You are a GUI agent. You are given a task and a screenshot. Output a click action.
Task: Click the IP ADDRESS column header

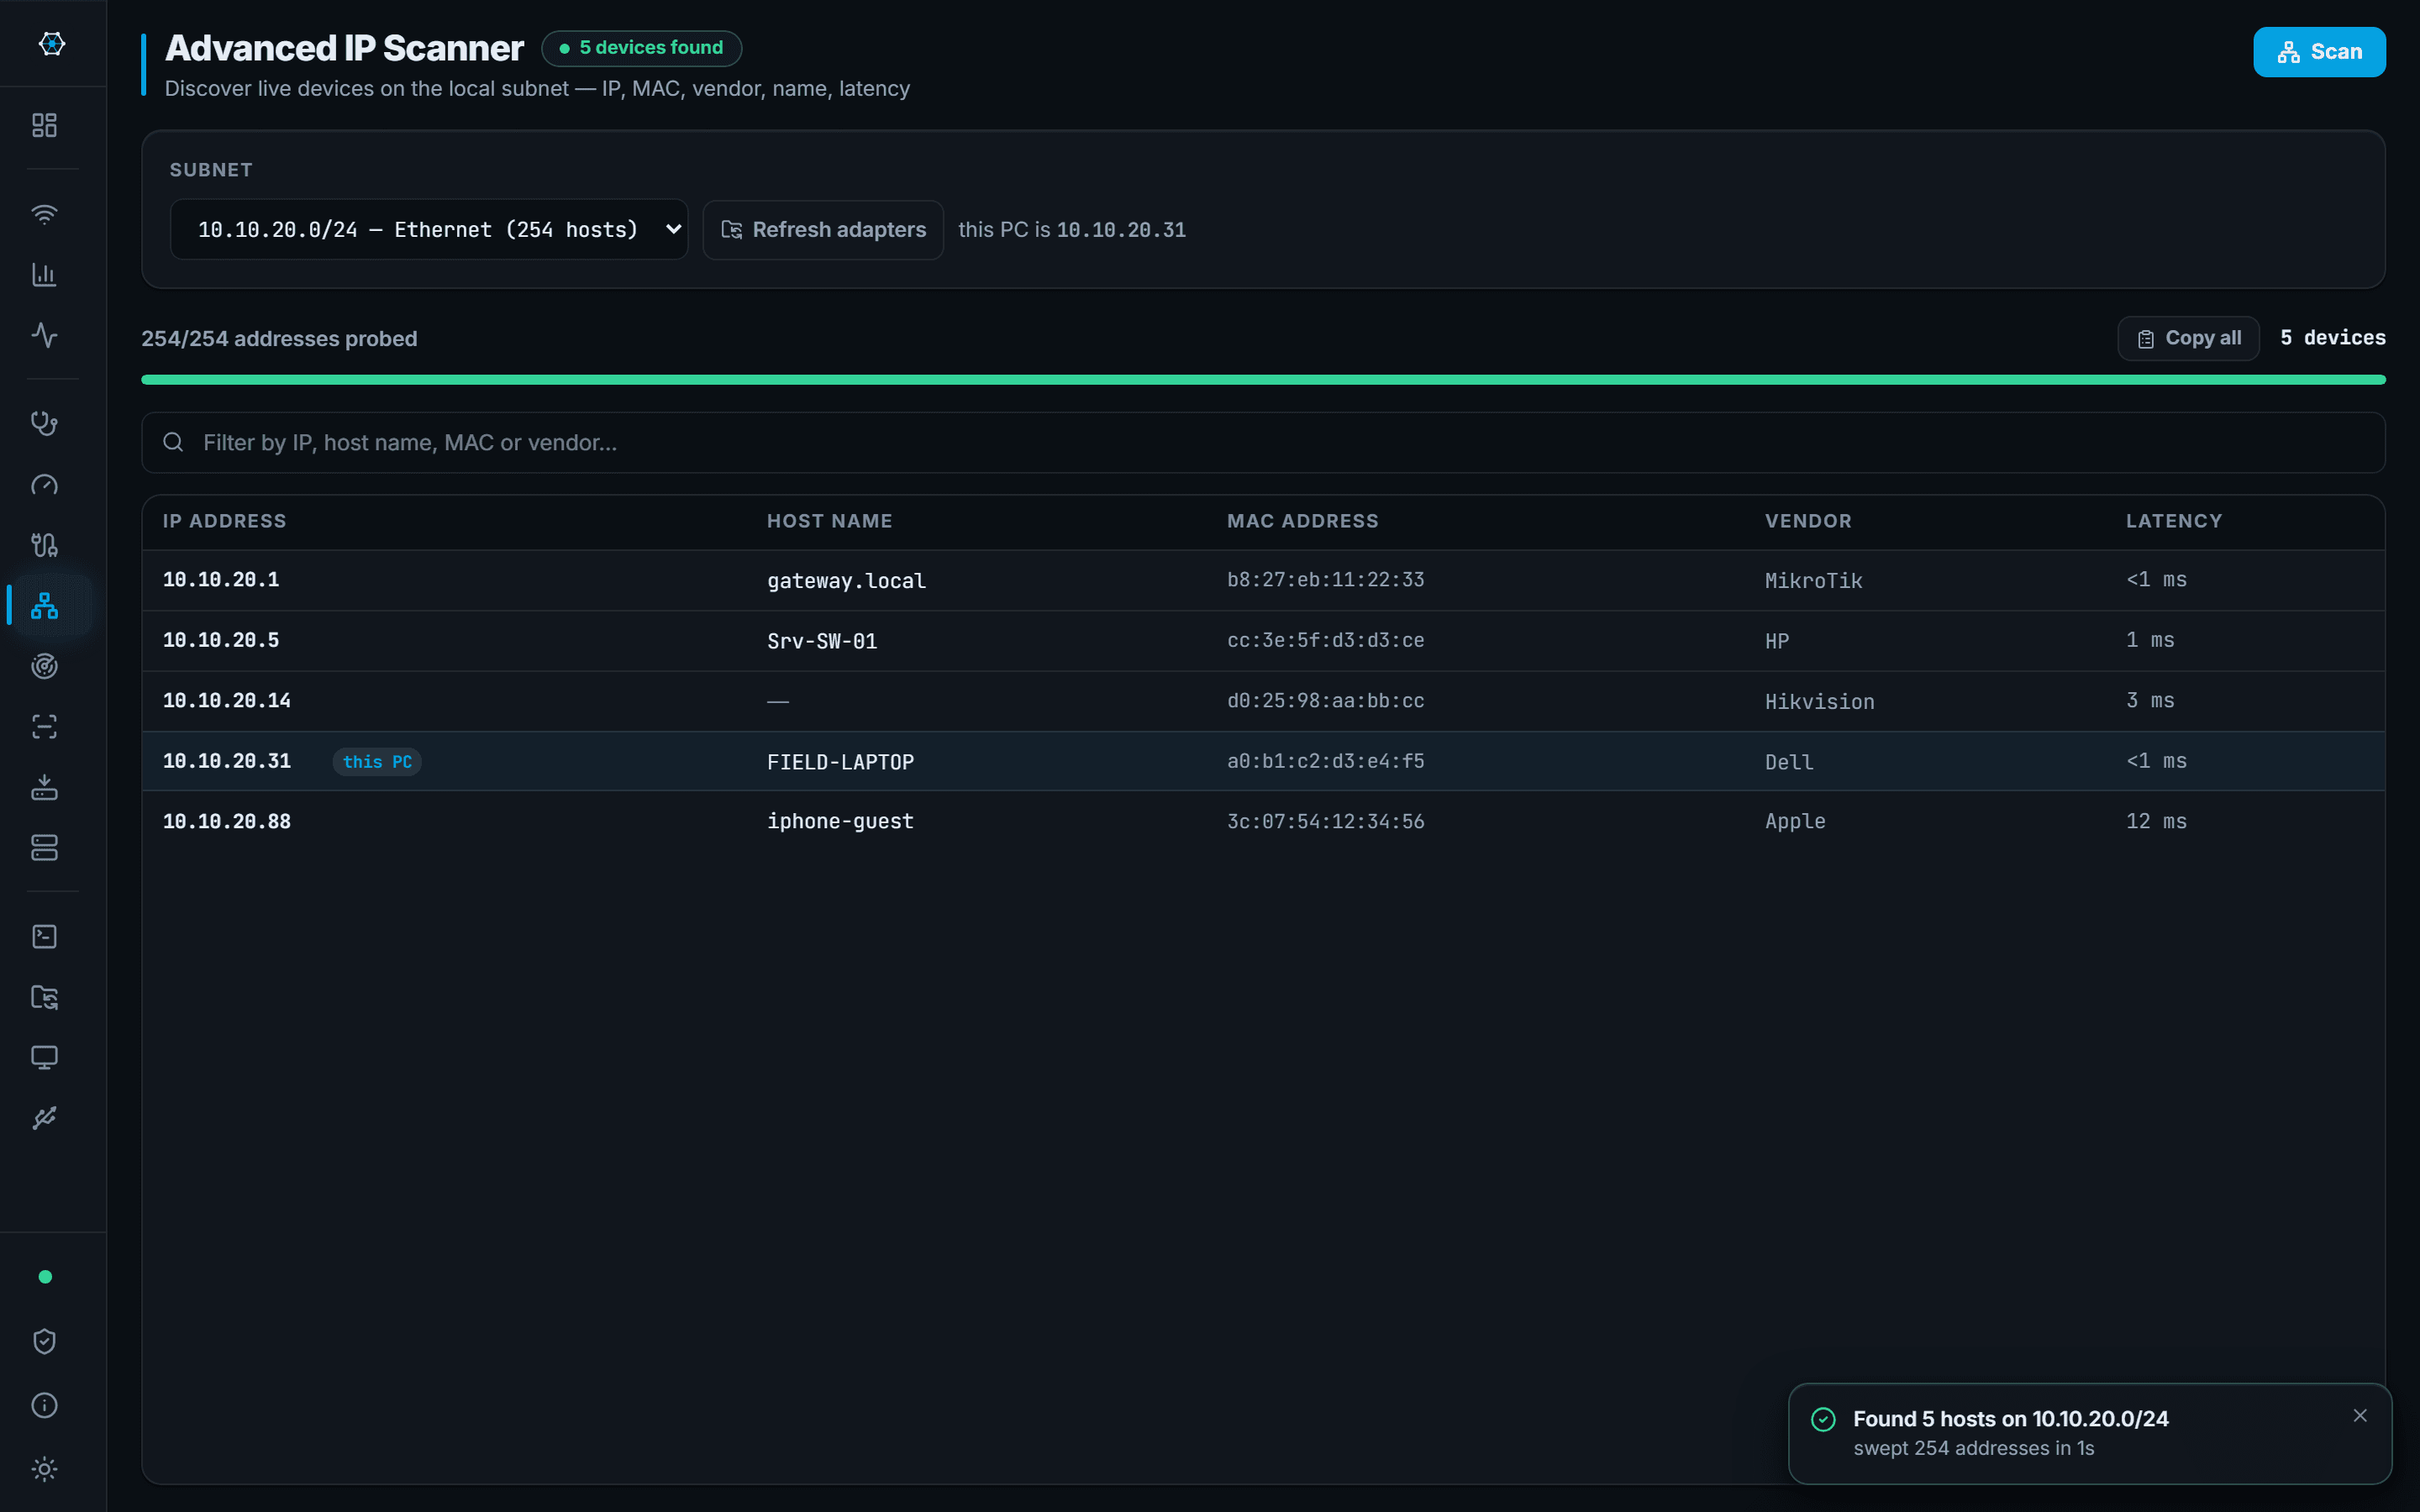224,521
